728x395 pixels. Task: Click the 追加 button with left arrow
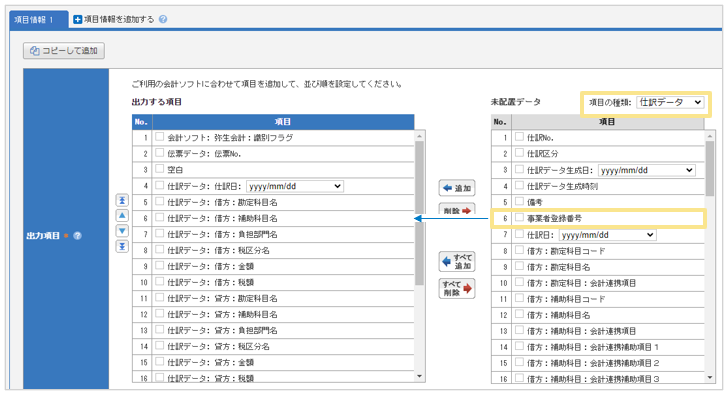pyautogui.click(x=457, y=188)
